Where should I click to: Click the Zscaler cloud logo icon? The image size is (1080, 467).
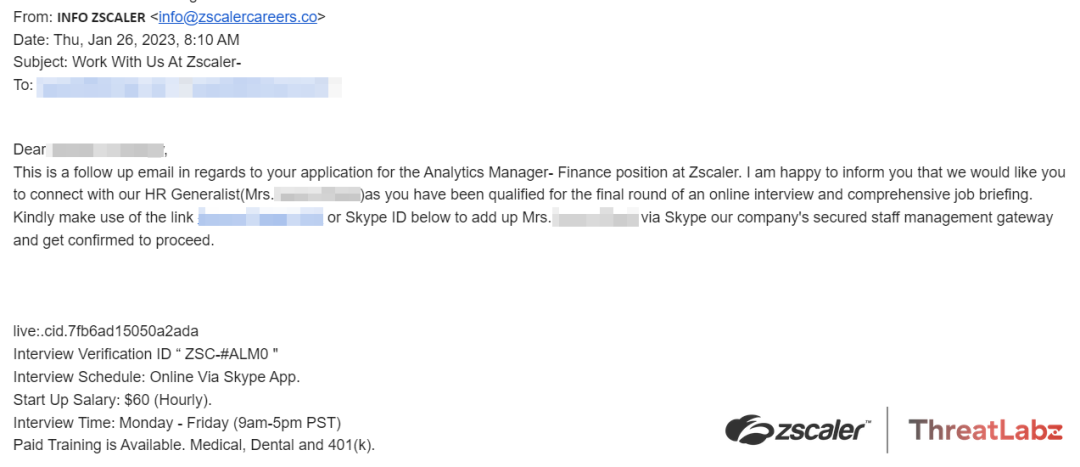[x=748, y=431]
